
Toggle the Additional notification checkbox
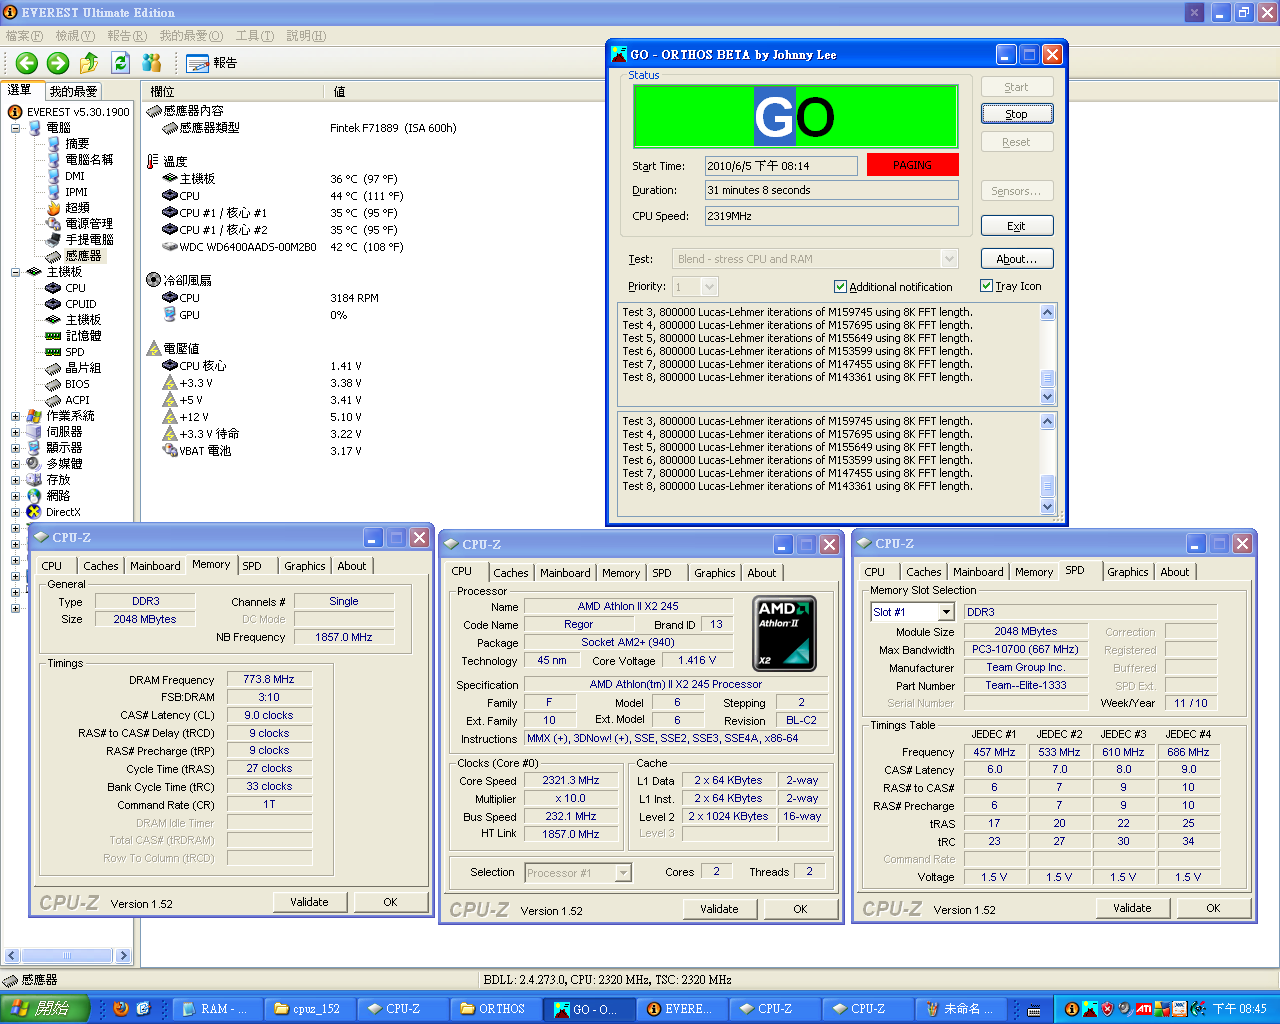840,287
